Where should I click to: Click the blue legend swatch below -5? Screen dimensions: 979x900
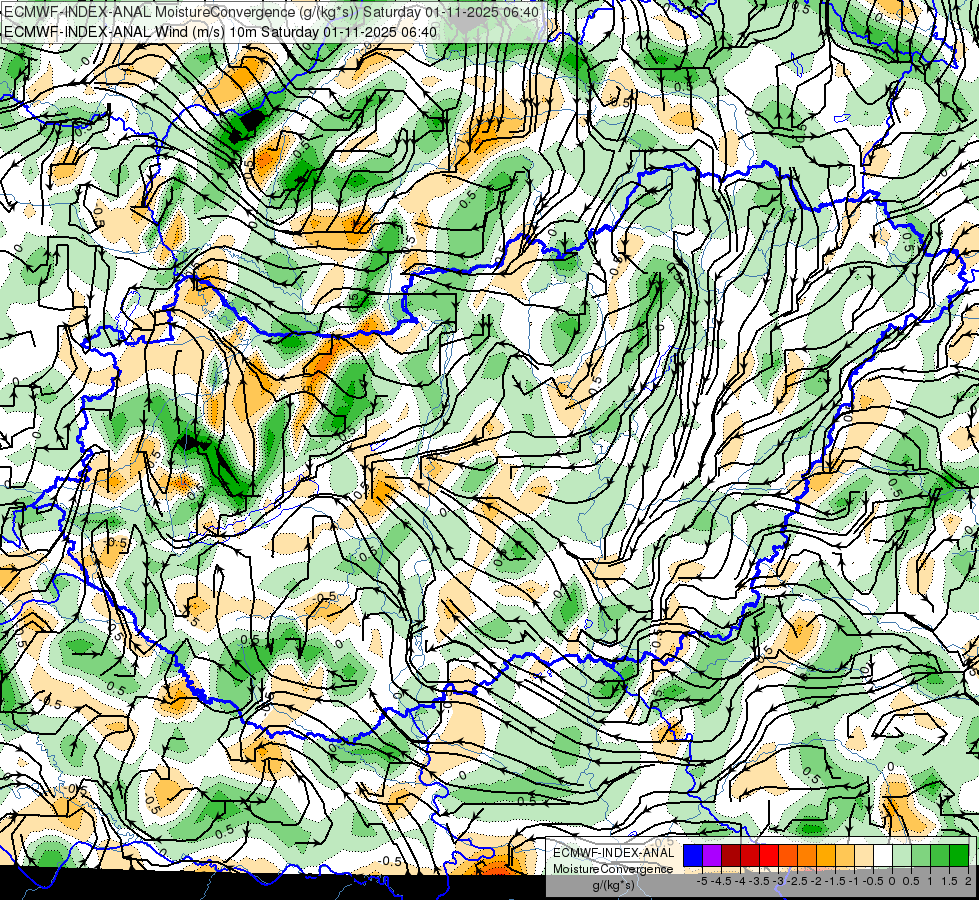693,856
